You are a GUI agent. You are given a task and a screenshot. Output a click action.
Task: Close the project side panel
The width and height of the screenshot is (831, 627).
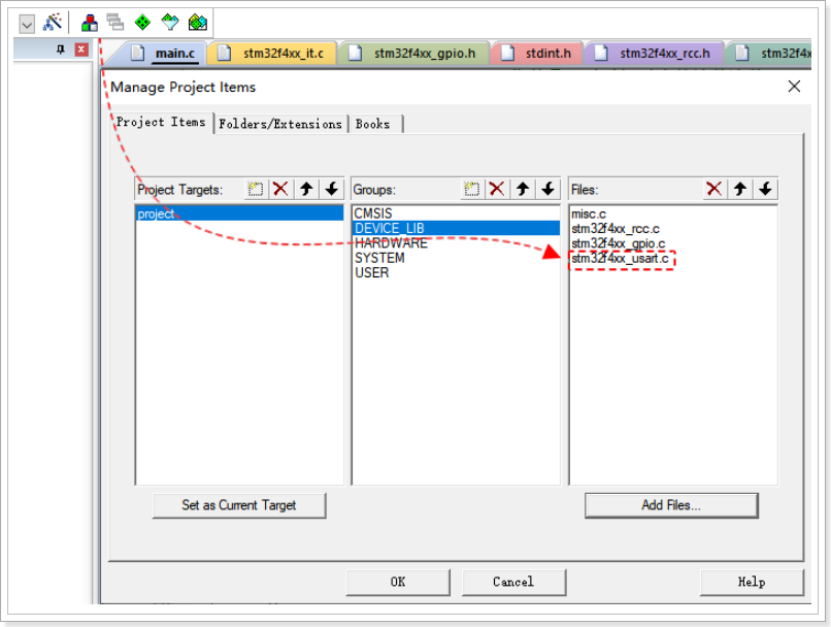click(81, 50)
